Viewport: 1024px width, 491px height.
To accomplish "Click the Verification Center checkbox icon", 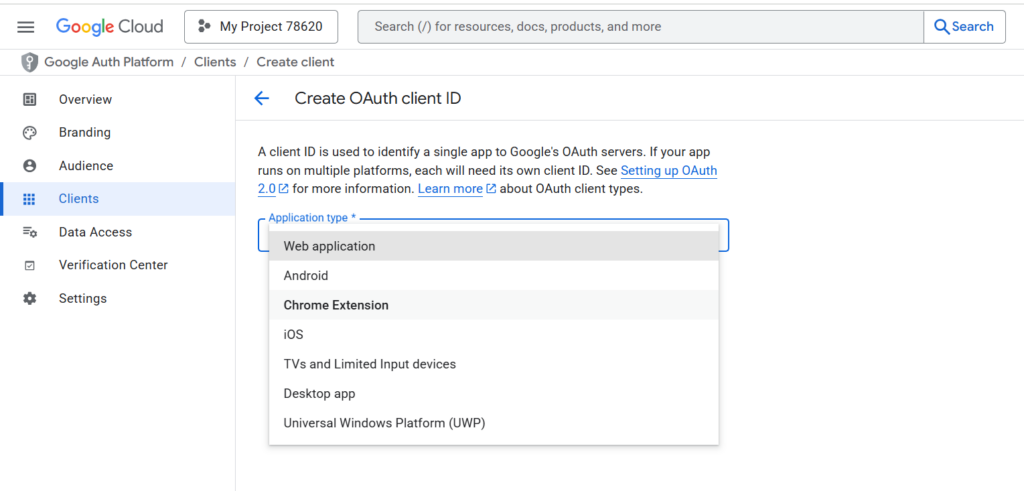I will 29,266.
